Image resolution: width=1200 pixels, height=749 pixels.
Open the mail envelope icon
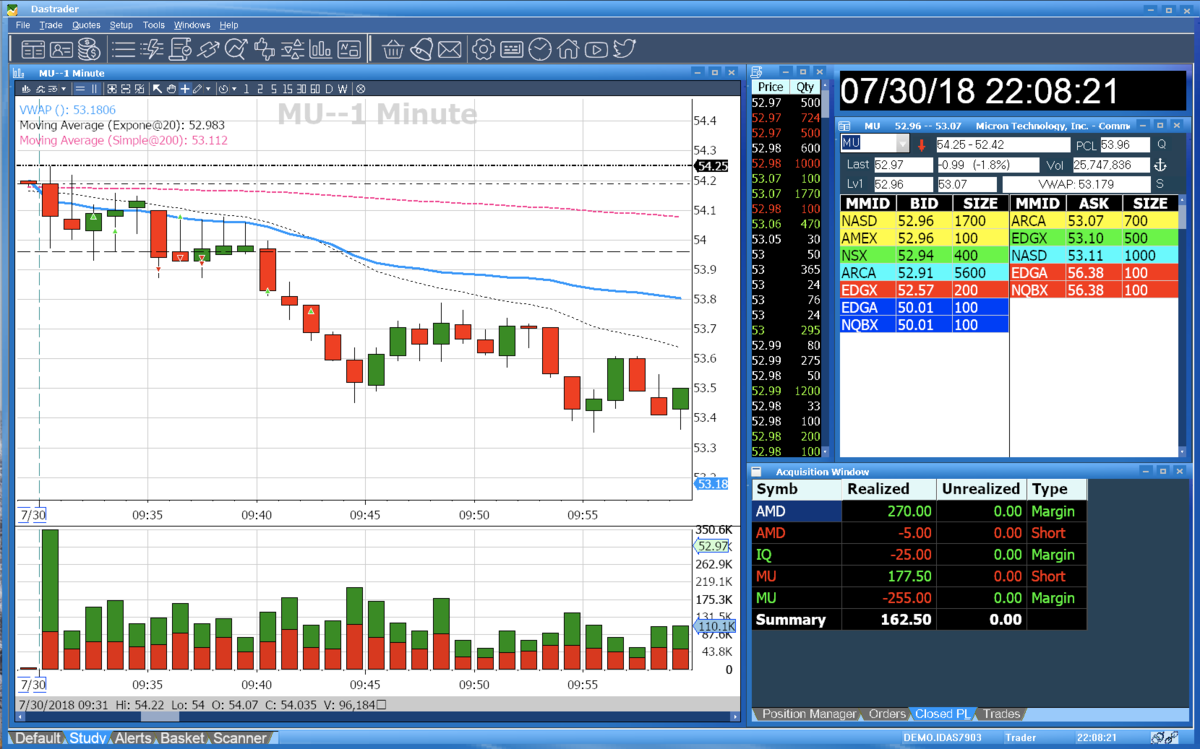coord(449,48)
